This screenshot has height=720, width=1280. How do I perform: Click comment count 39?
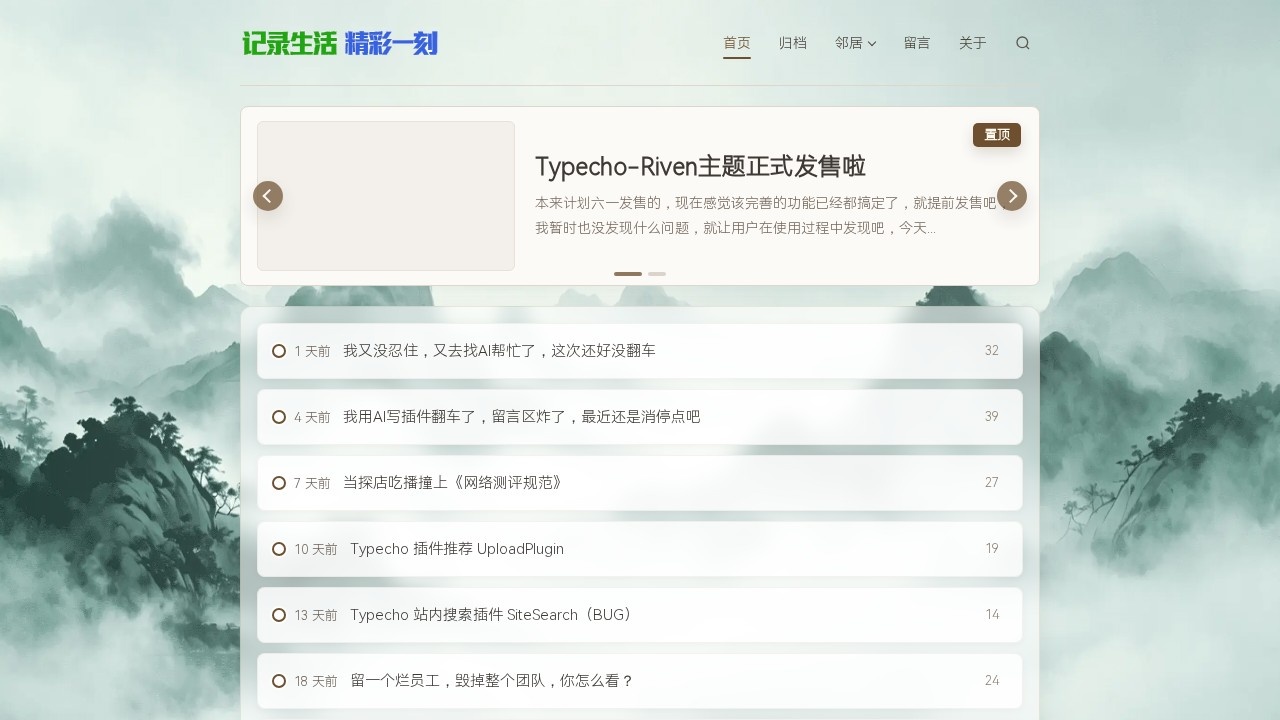coord(992,417)
